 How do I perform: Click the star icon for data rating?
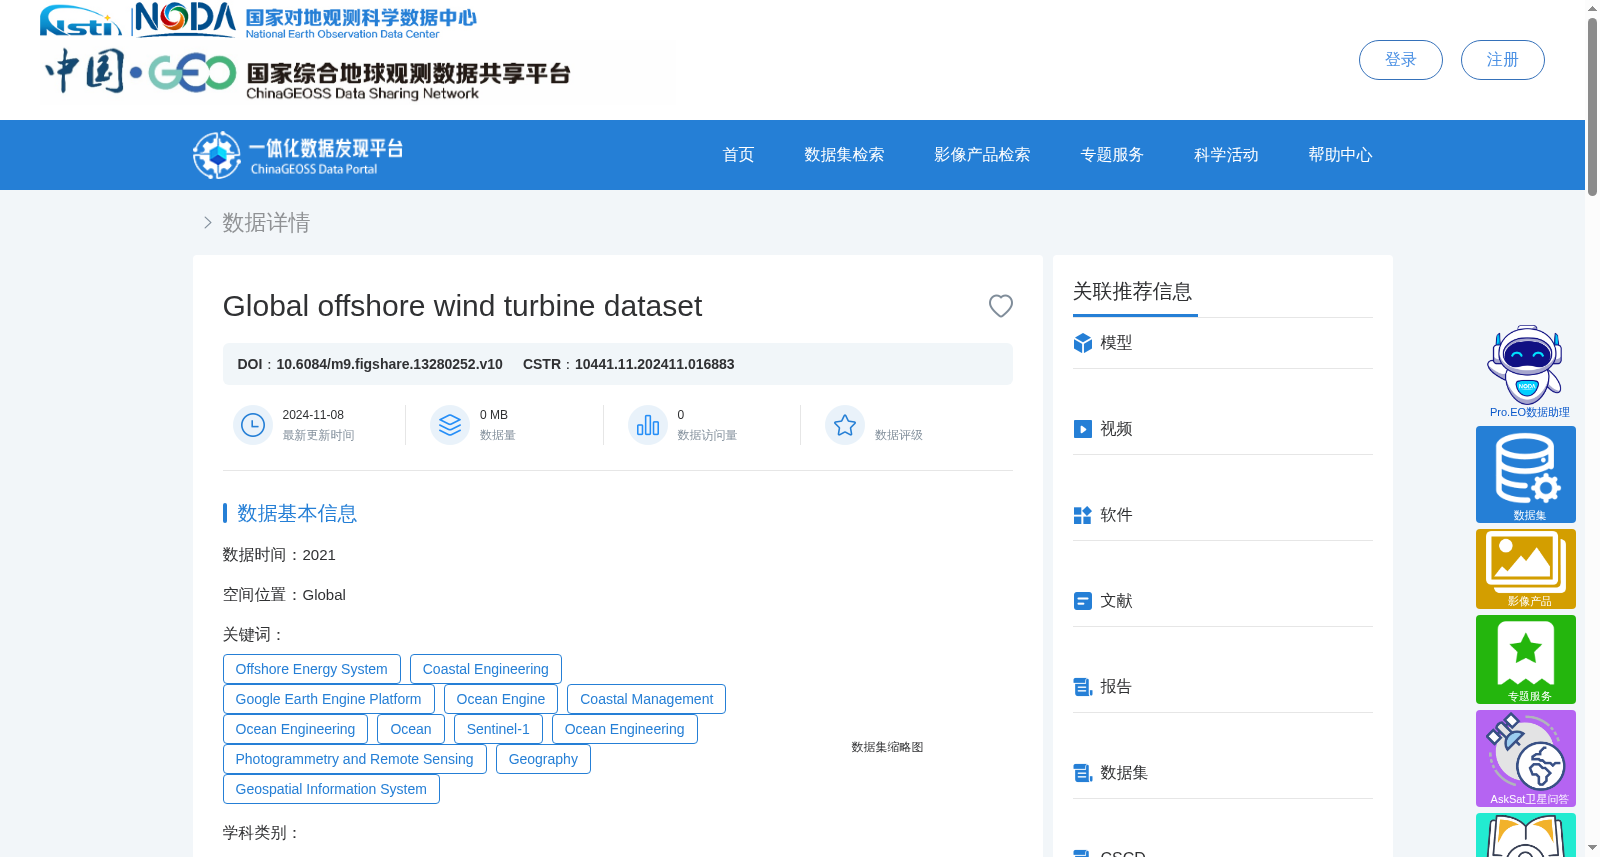pos(845,425)
